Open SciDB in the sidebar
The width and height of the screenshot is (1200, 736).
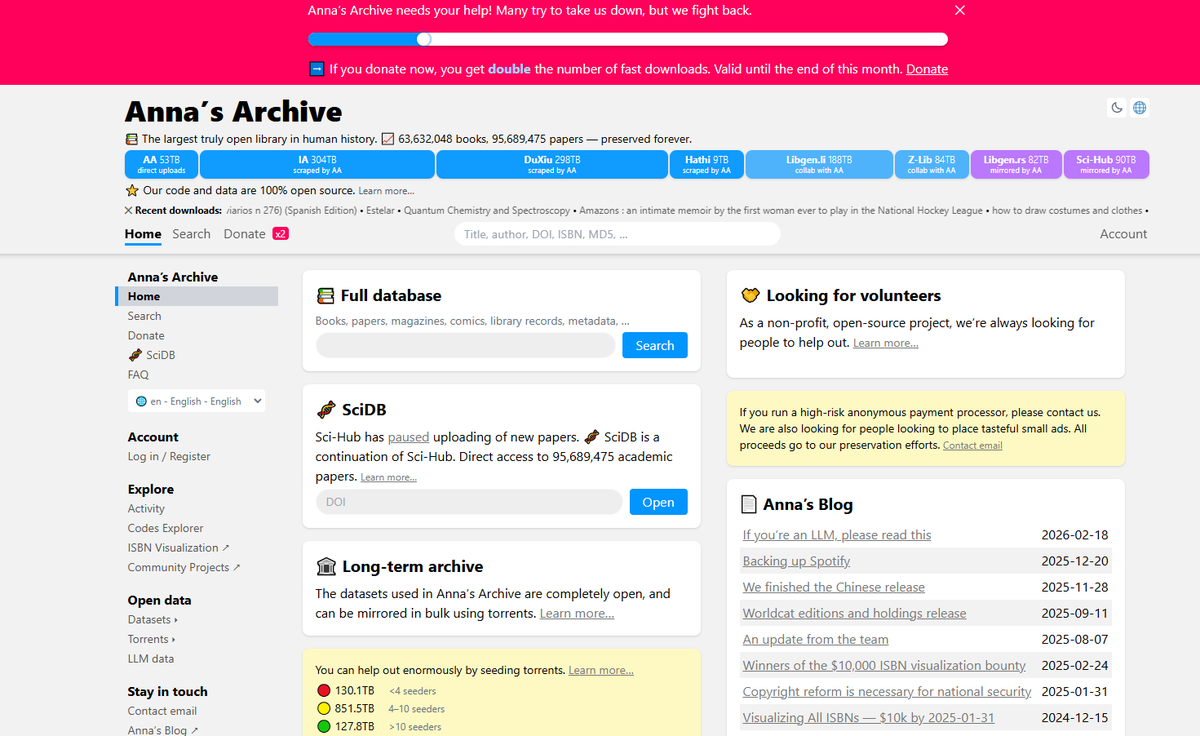click(x=152, y=355)
